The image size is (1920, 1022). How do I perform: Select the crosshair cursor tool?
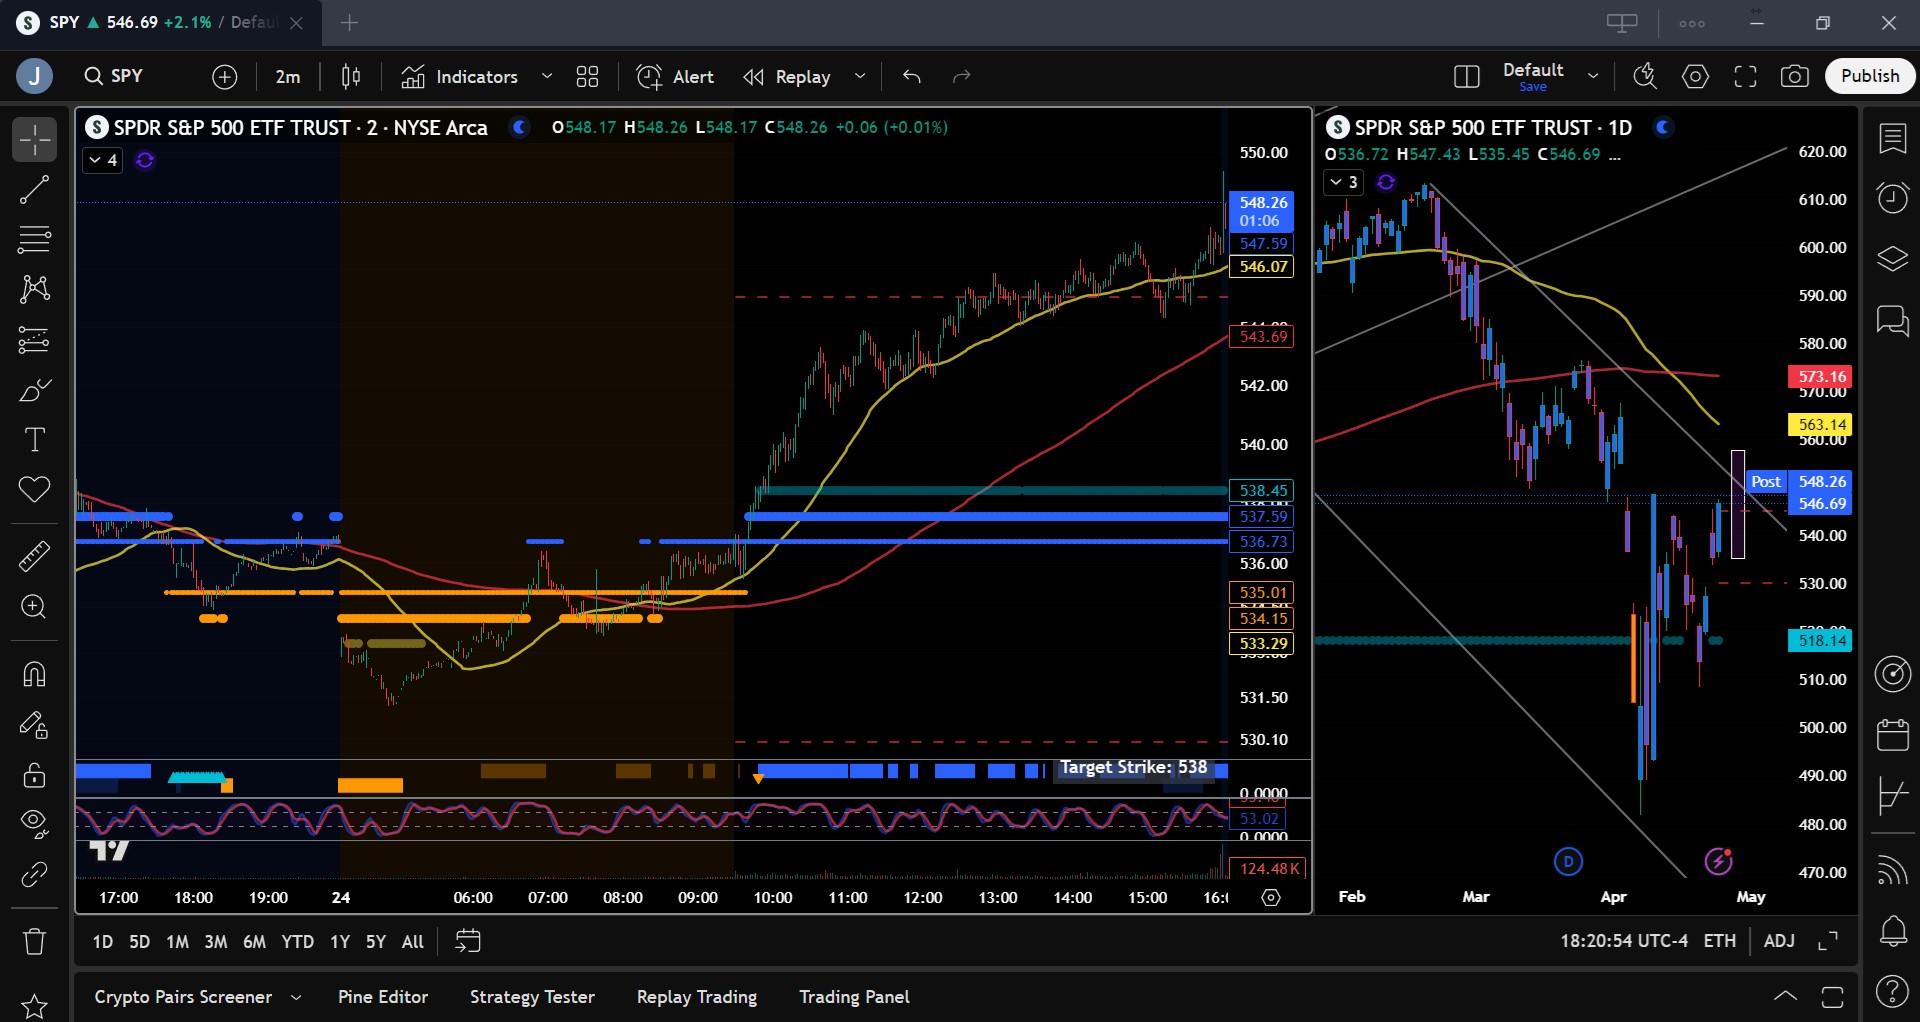tap(34, 140)
